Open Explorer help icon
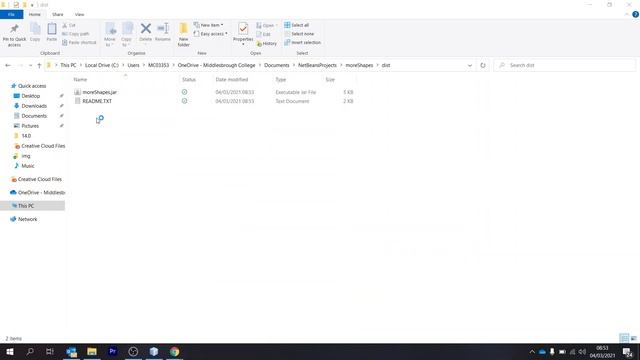The width and height of the screenshot is (640, 360). point(635,14)
